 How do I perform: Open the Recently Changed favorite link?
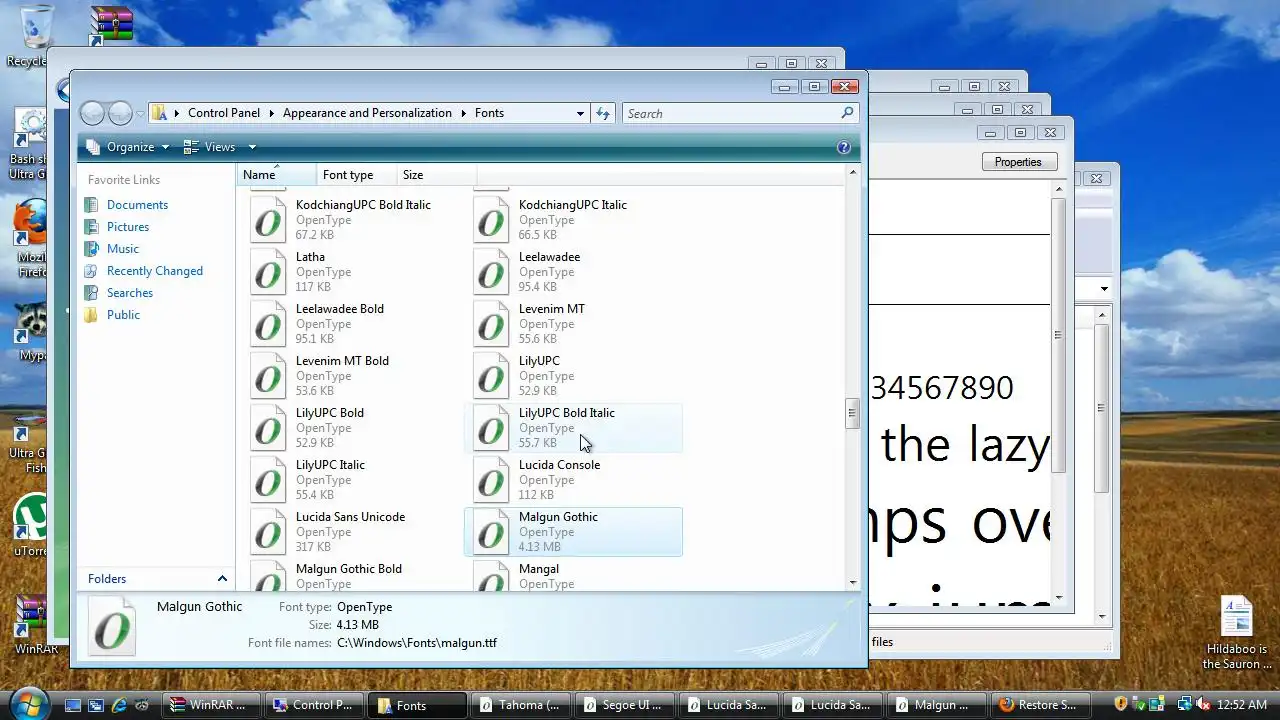[x=155, y=271]
